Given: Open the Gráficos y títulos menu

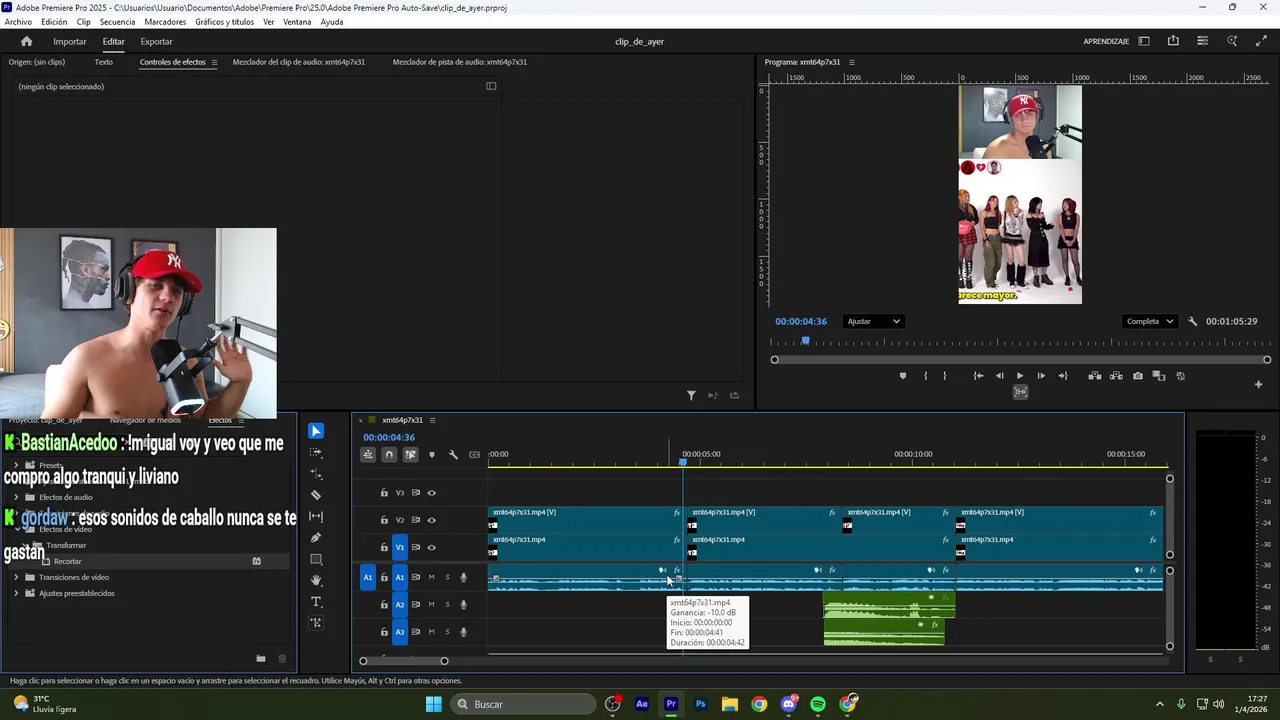Looking at the screenshot, I should tap(224, 22).
